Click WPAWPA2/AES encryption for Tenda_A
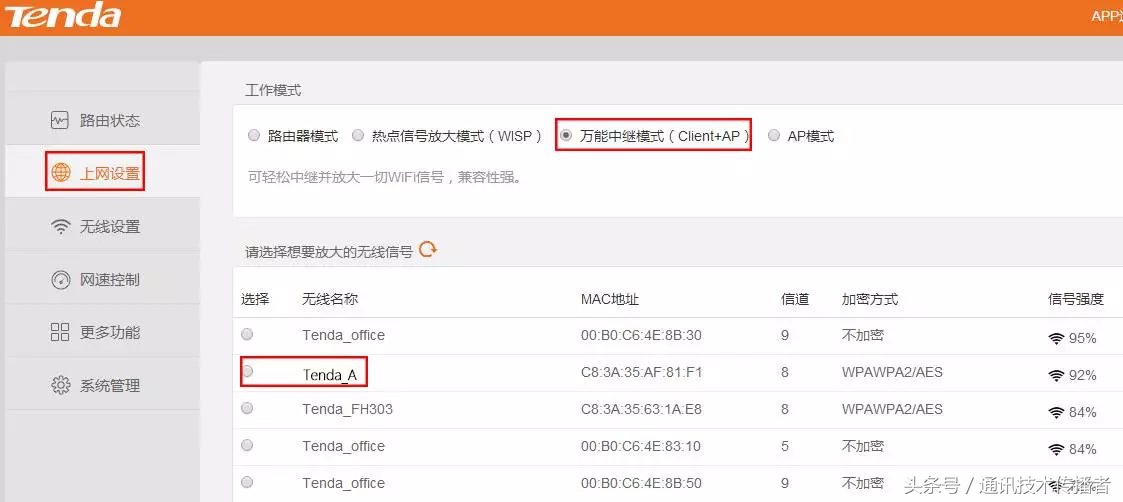 click(892, 372)
